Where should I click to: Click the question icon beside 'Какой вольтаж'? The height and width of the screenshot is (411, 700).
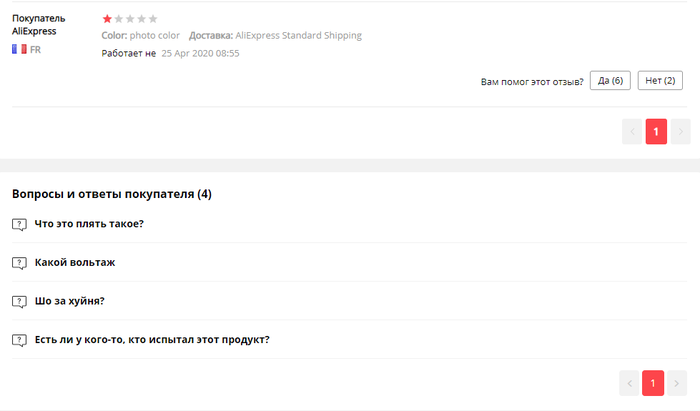click(x=19, y=263)
